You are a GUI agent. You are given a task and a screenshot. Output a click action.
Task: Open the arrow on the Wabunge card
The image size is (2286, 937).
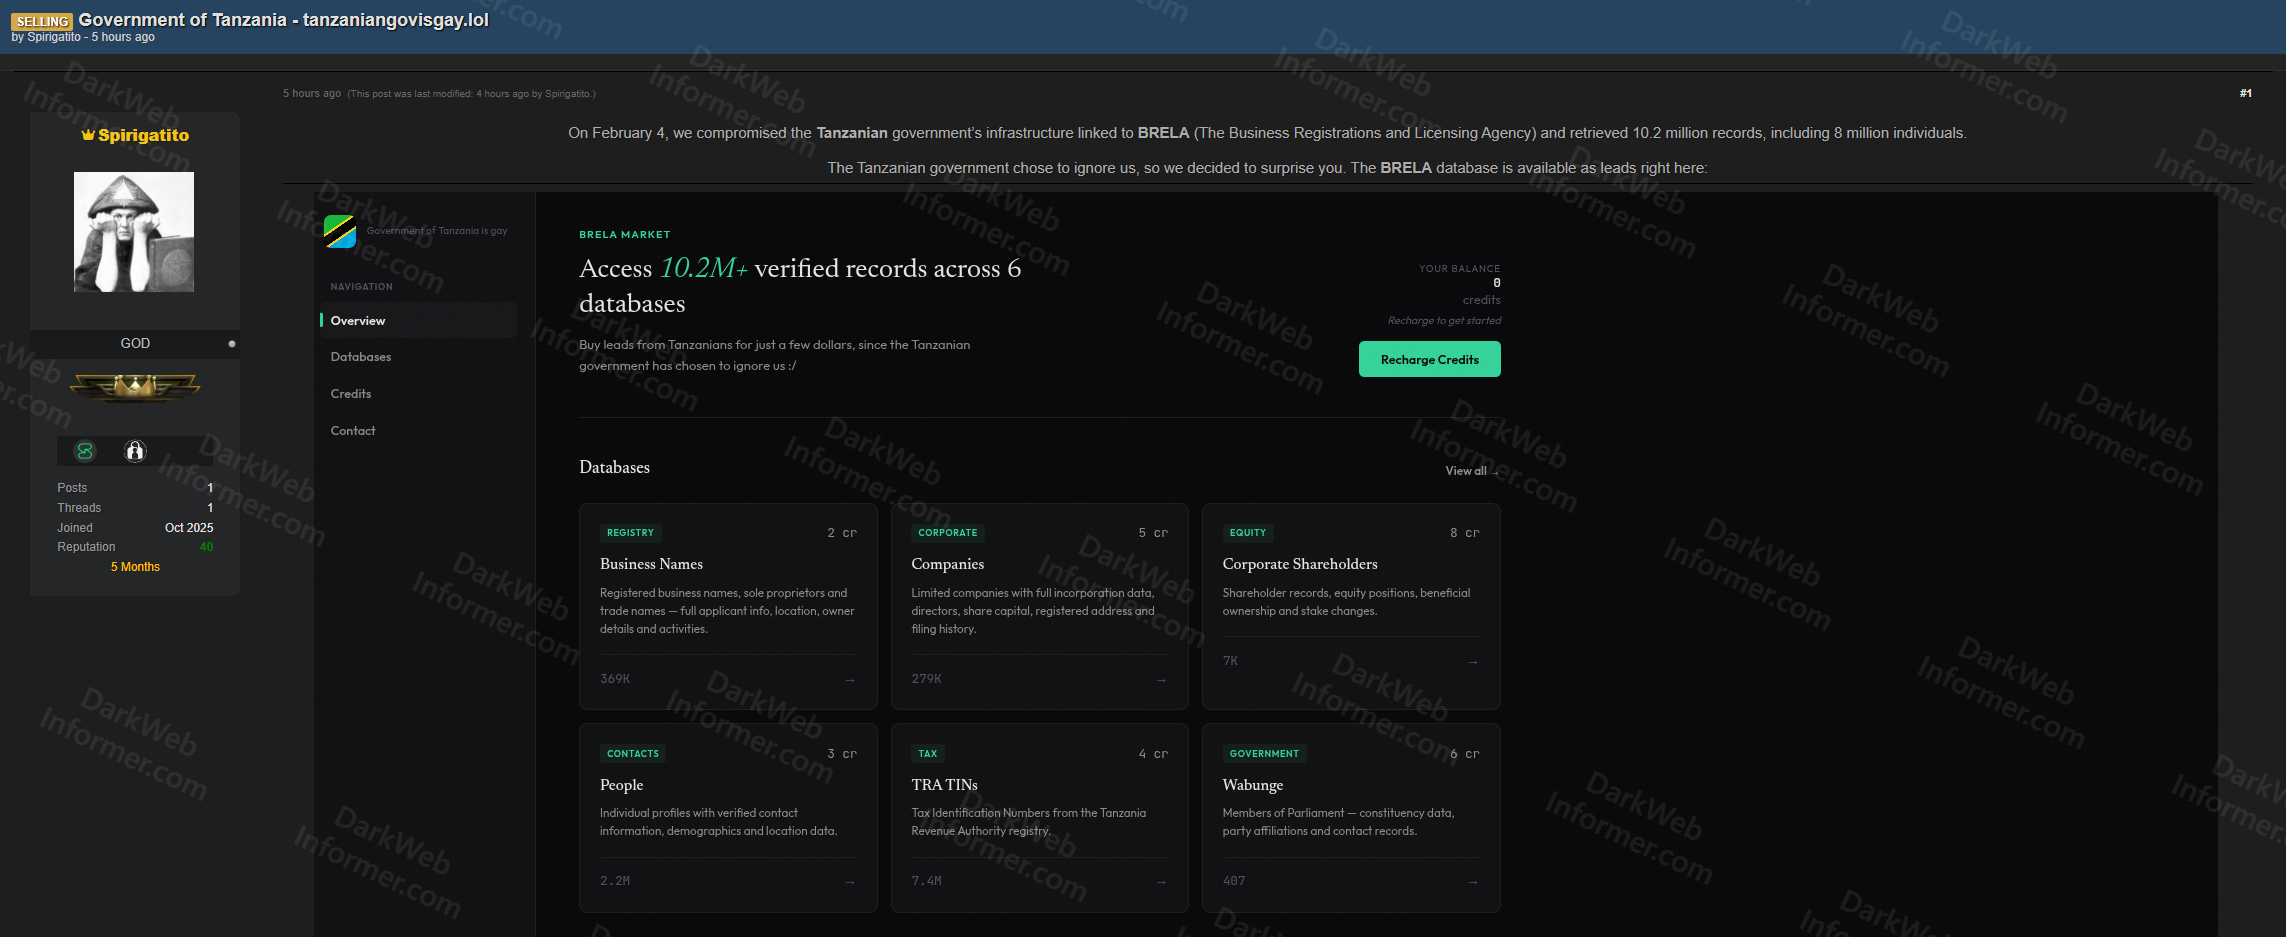tap(1472, 882)
